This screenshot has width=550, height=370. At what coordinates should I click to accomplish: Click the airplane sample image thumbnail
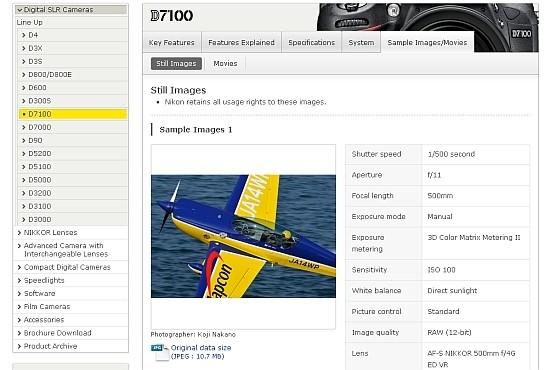click(243, 236)
